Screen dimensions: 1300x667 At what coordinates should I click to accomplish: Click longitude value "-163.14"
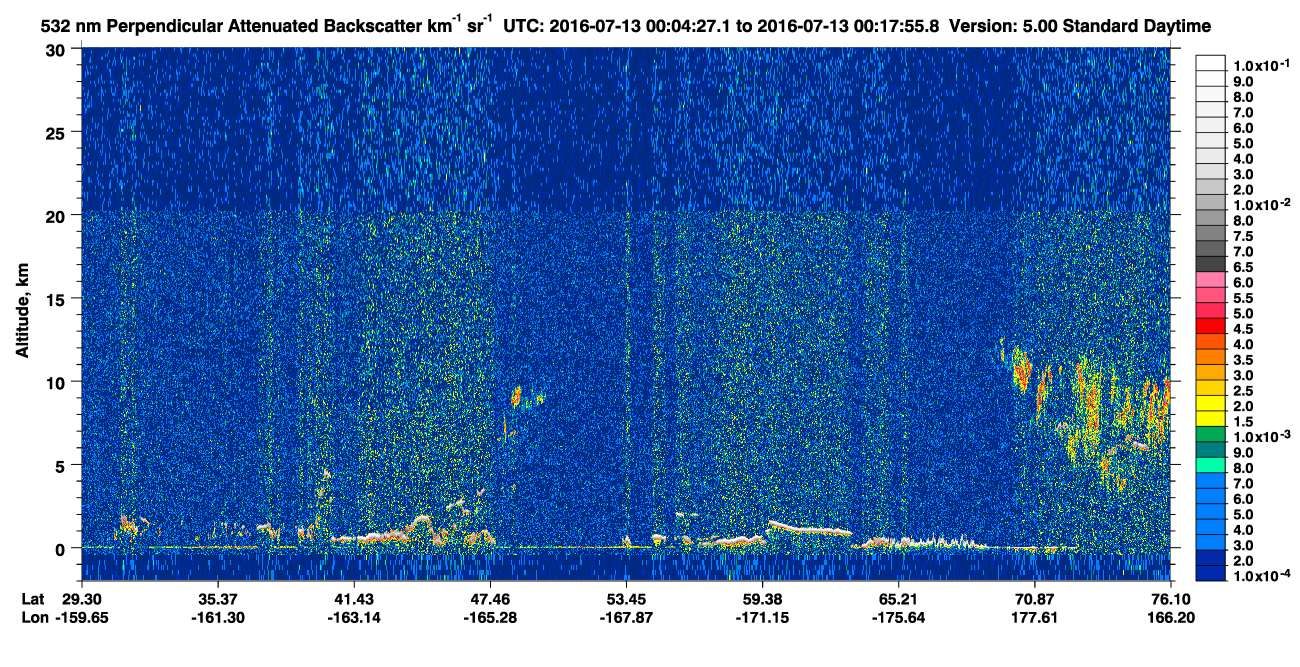(354, 617)
